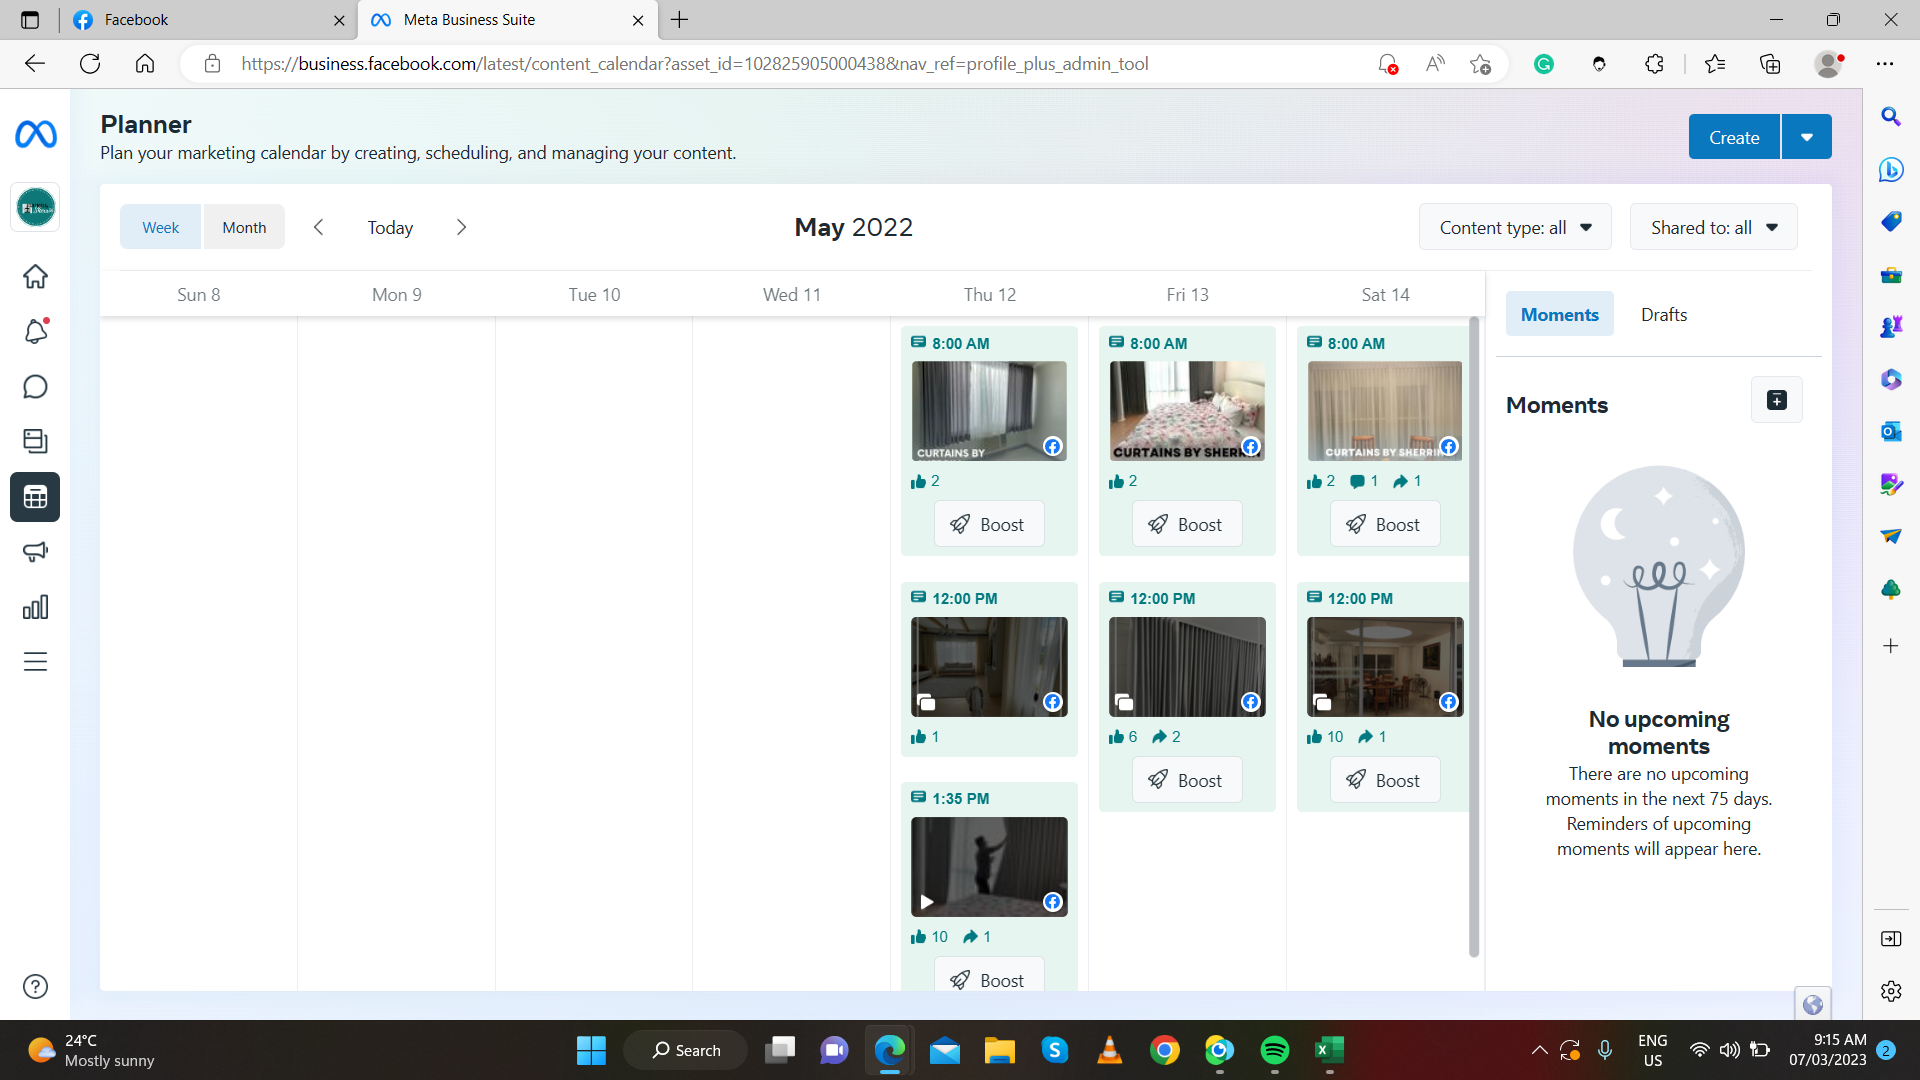Open Thursday 1:35 PM video thumbnail
The image size is (1920, 1080).
[988, 867]
